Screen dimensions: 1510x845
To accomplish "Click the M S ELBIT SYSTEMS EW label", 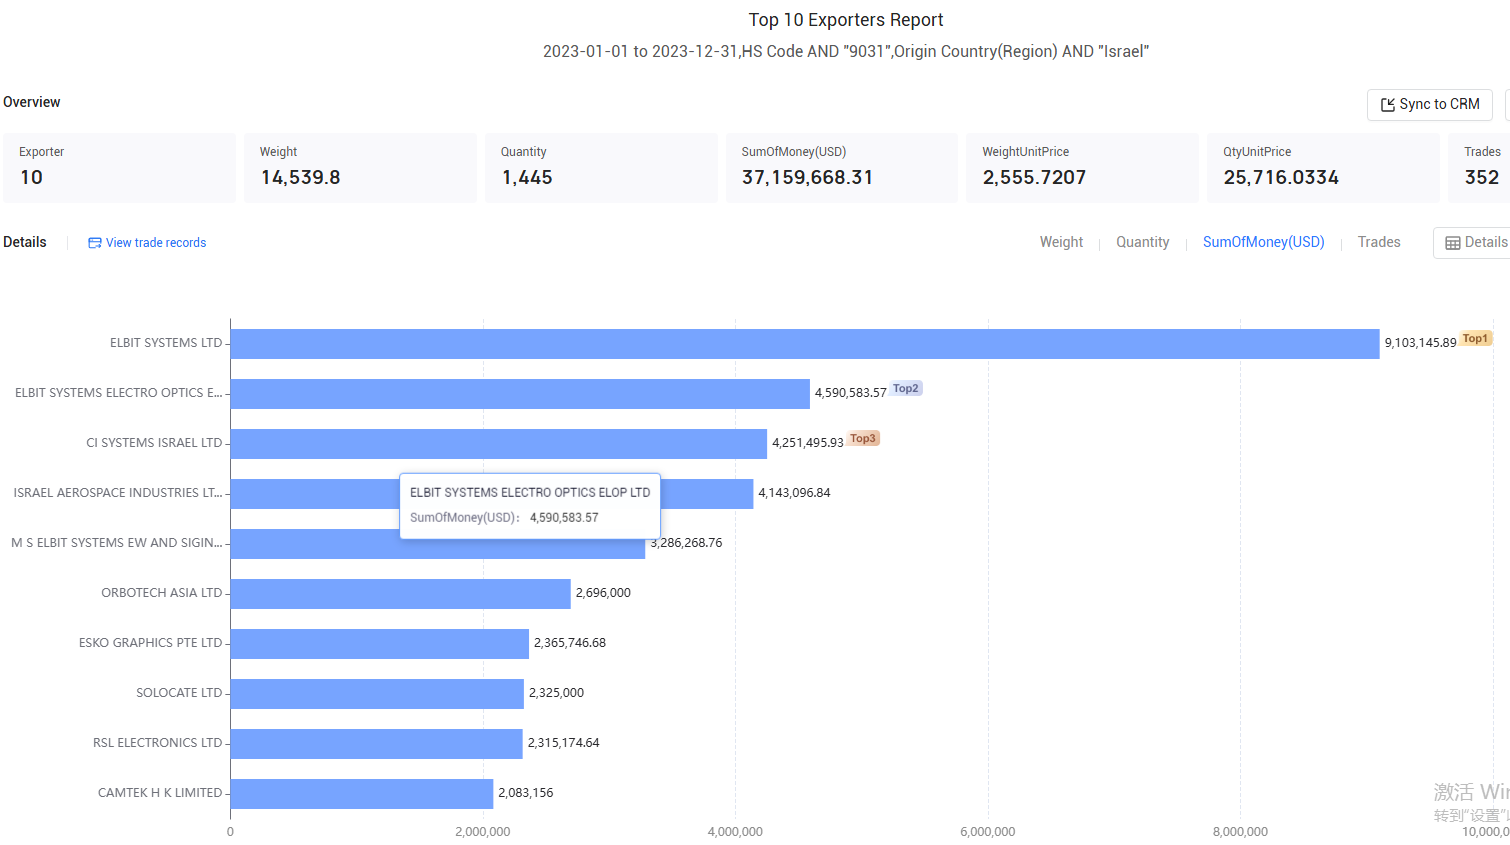I will click(117, 543).
